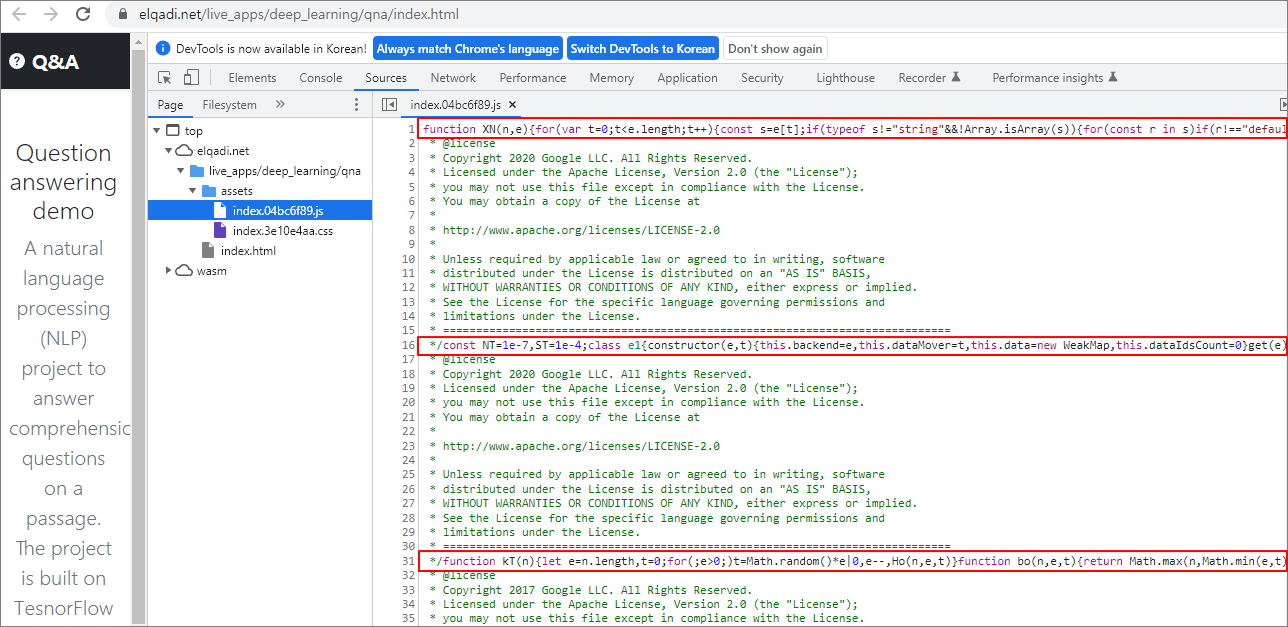Open the Recorder tab
Image resolution: width=1288 pixels, height=627 pixels.
coord(929,77)
